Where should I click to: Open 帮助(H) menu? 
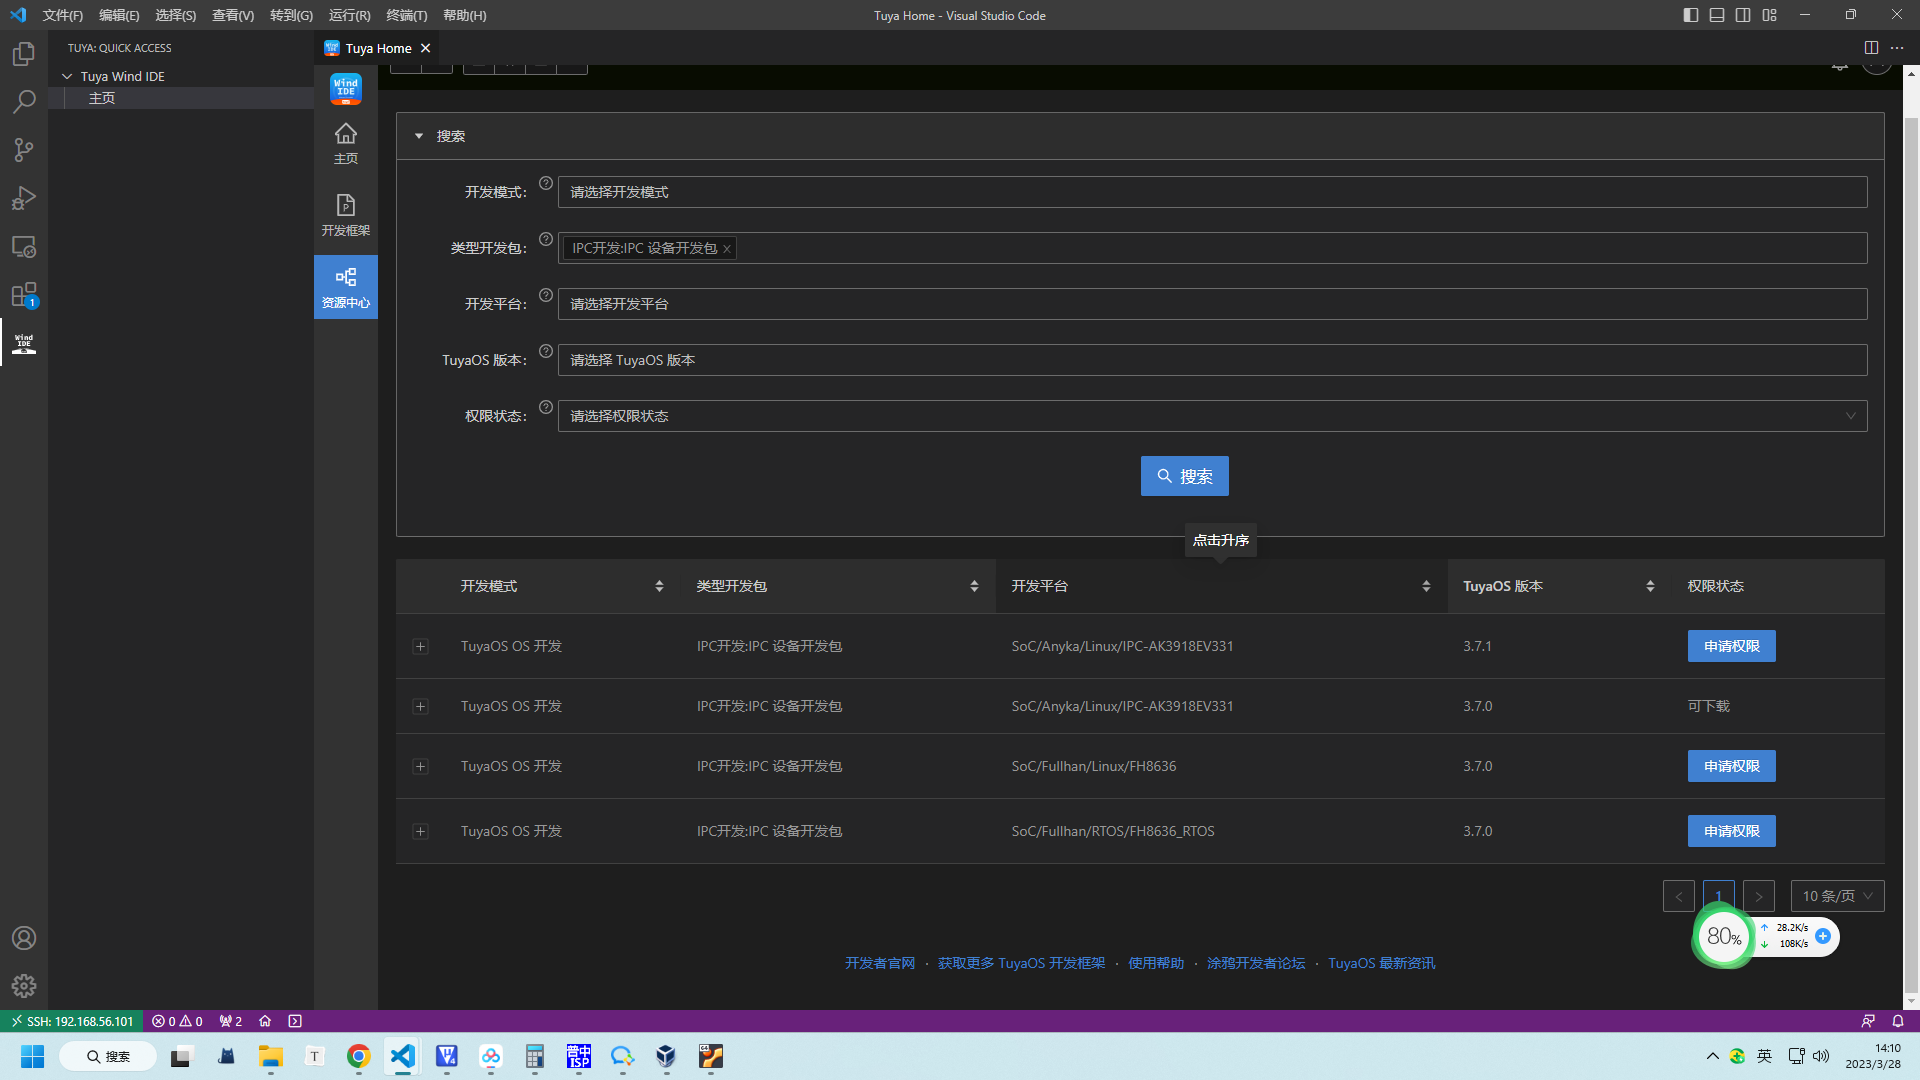click(x=464, y=15)
